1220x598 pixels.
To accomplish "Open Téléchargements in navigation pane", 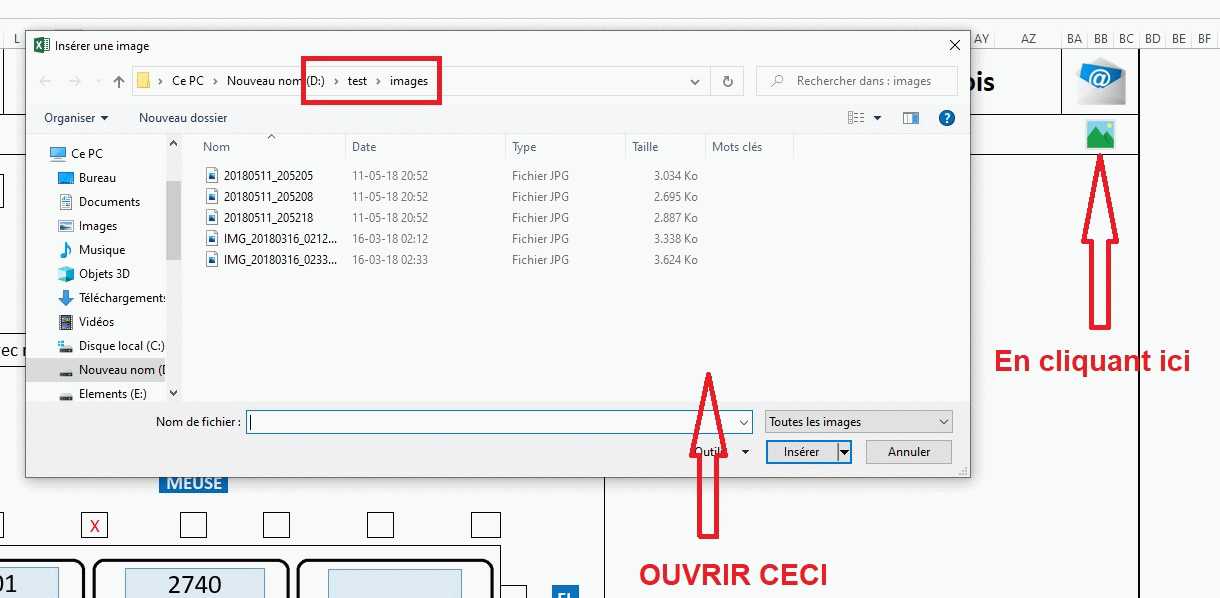I will pyautogui.click(x=112, y=298).
